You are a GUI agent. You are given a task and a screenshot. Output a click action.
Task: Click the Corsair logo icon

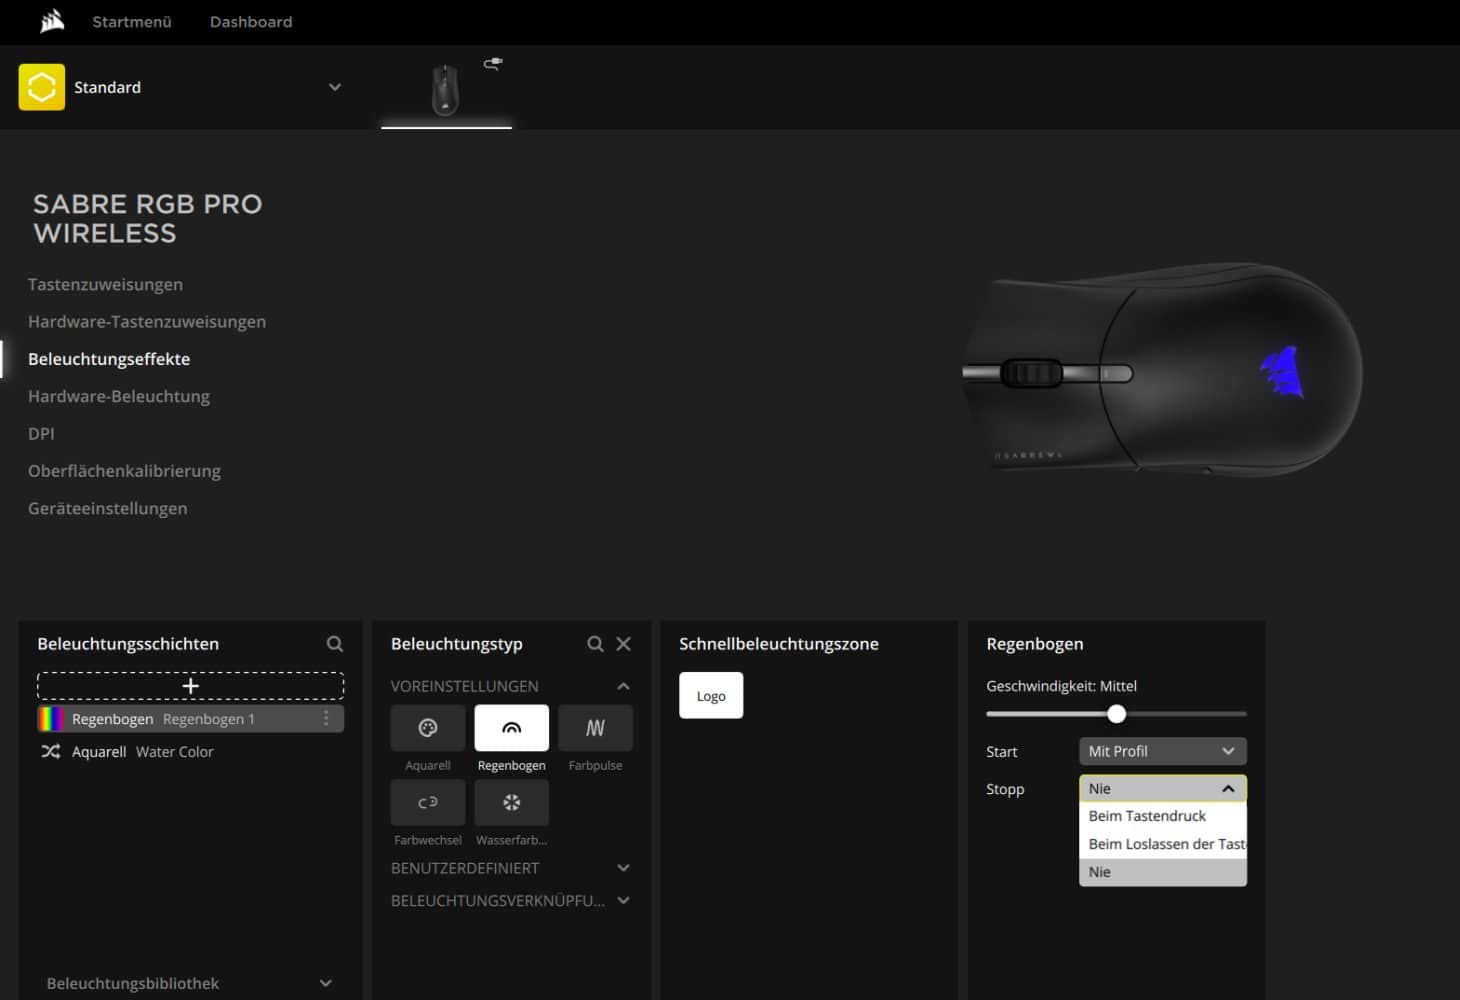52,21
